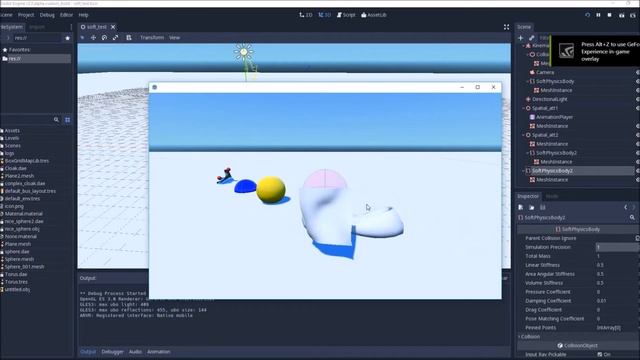This screenshot has width=640, height=360.
Task: Select the Rotate mode tool in viewport toolbar
Action: point(104,38)
